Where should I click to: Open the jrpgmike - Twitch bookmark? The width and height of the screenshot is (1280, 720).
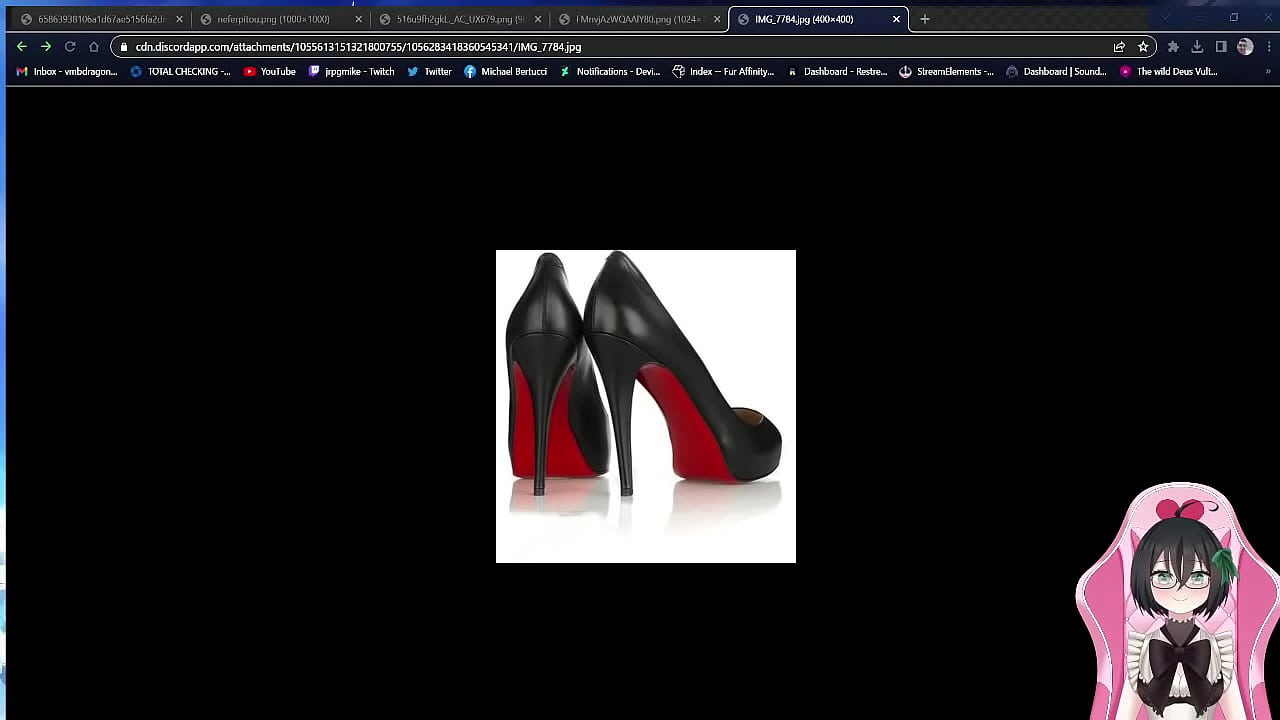[351, 72]
